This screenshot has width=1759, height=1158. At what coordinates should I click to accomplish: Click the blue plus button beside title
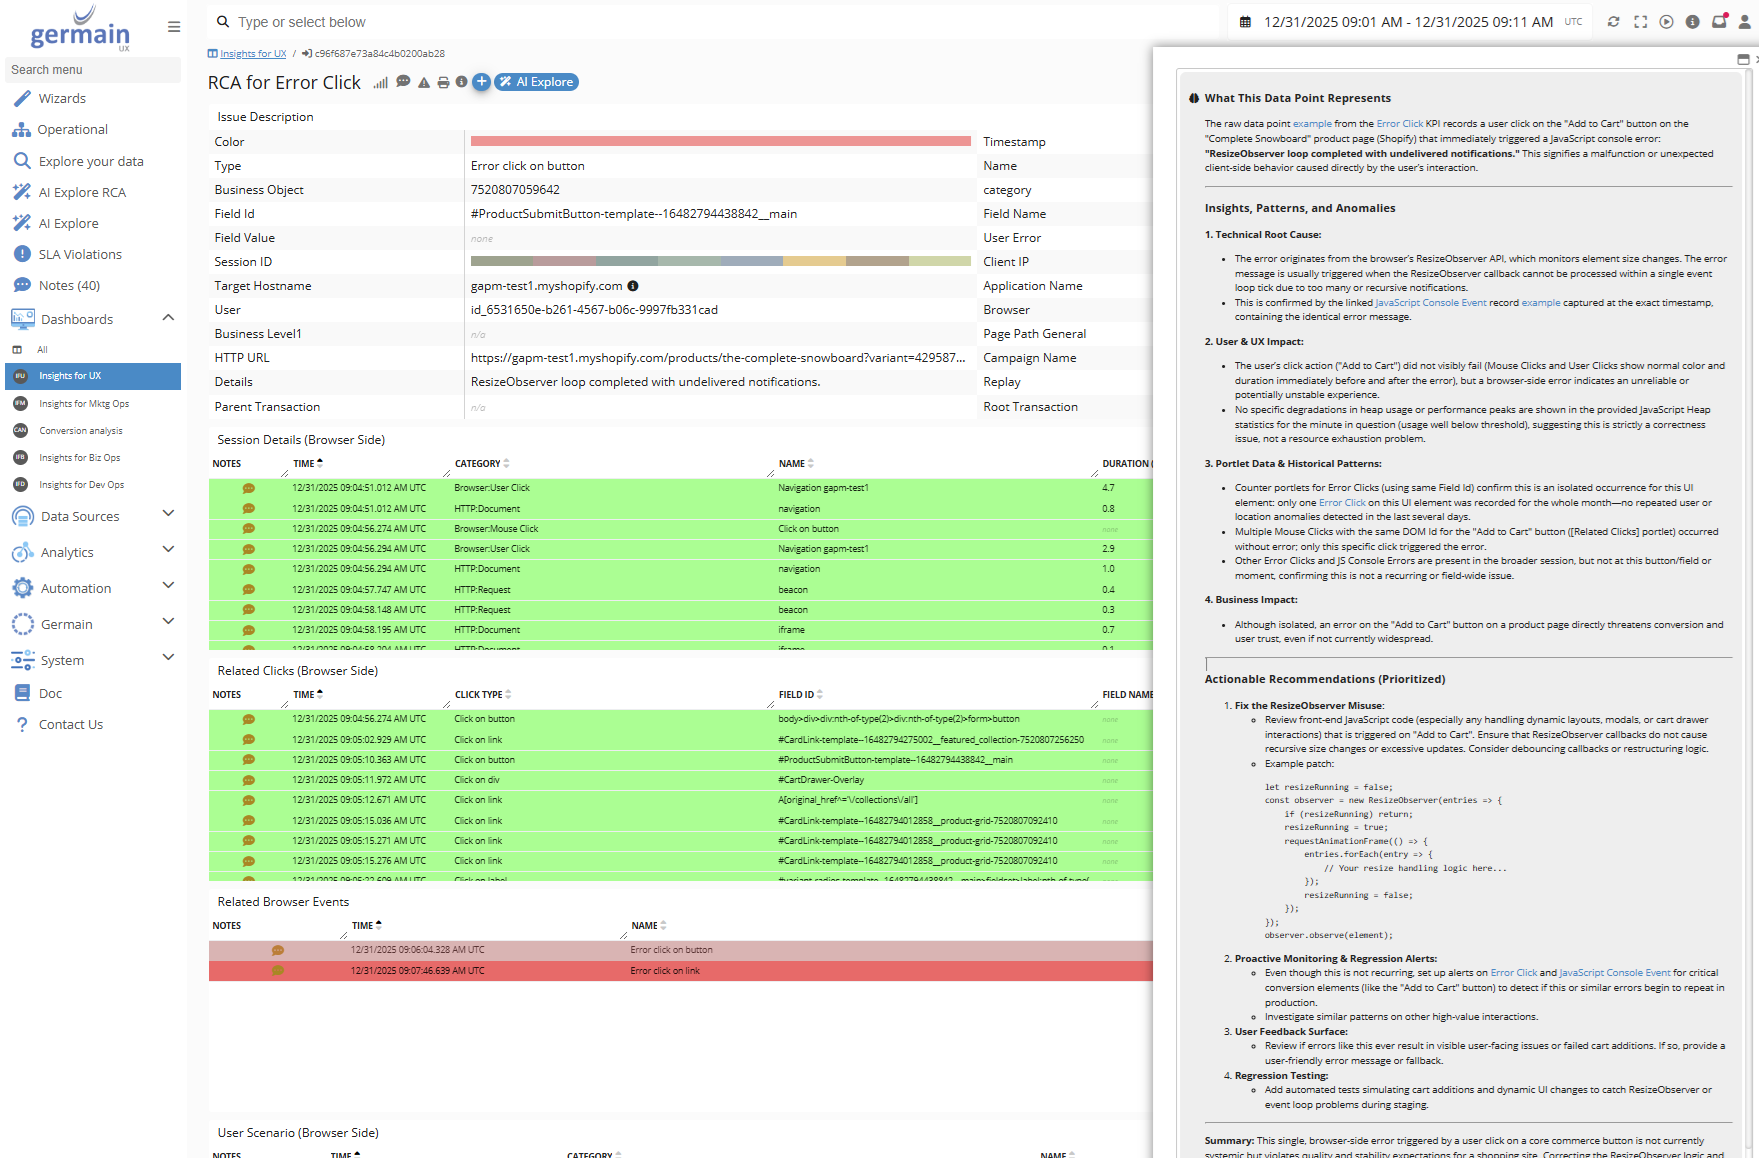coord(481,82)
